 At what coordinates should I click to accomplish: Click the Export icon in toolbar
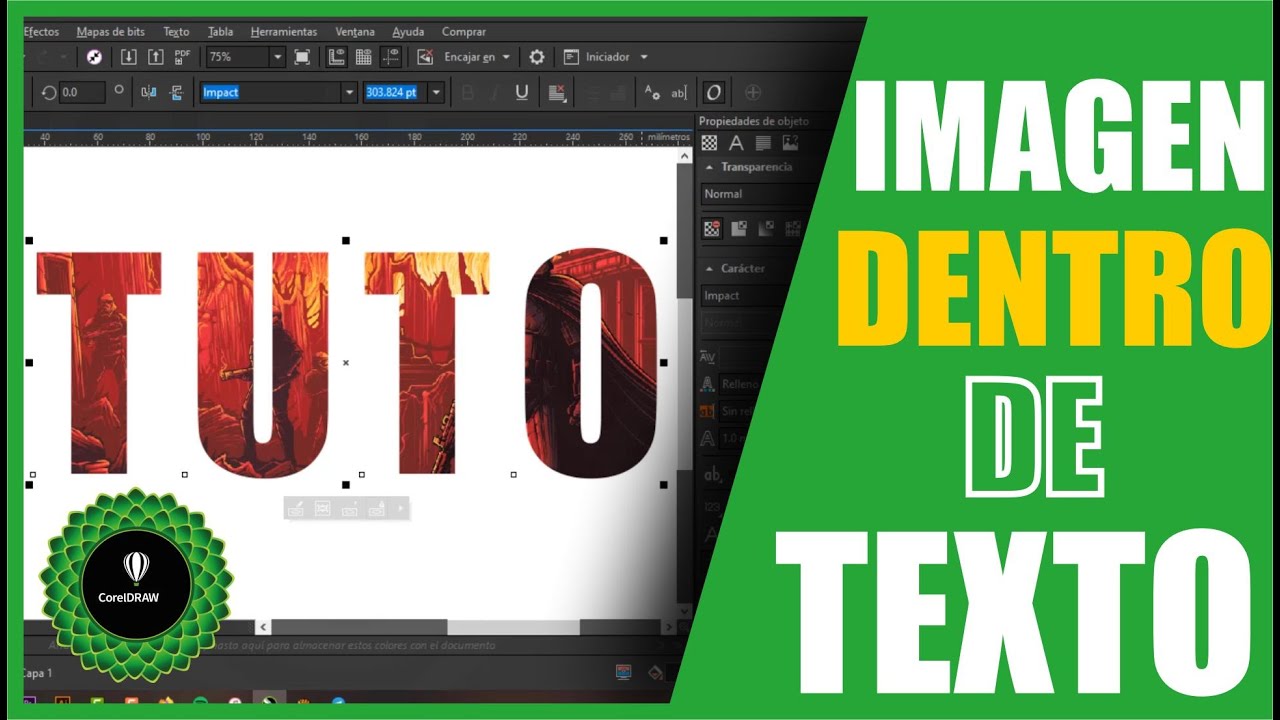point(155,57)
